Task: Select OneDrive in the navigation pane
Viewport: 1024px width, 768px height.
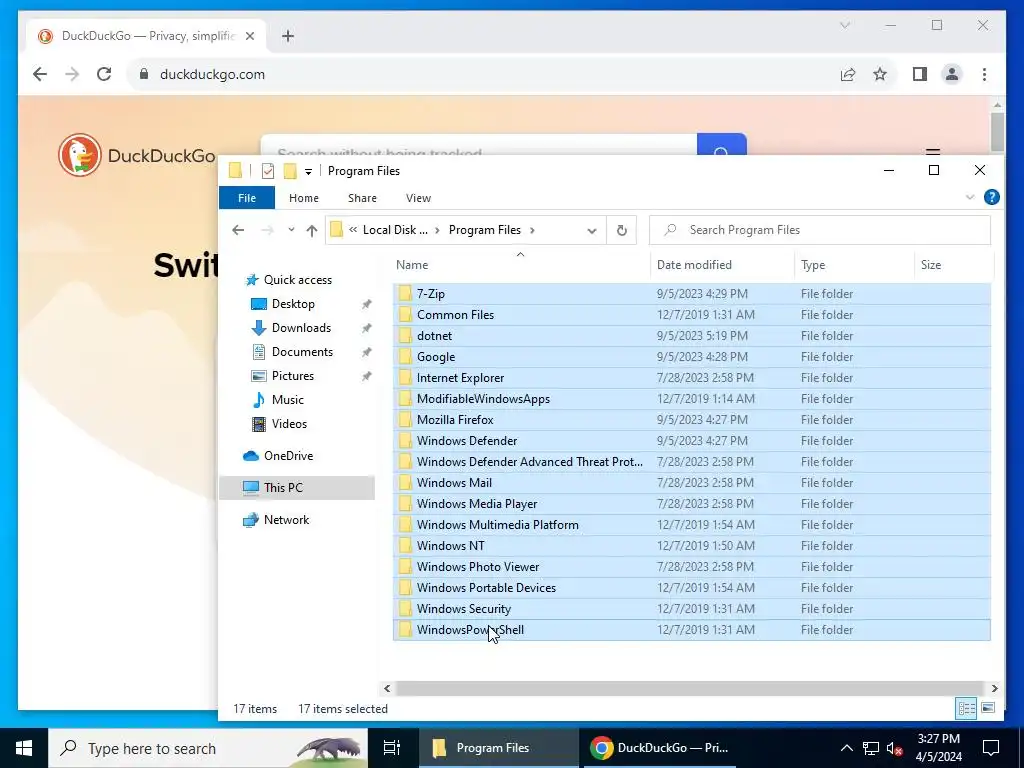Action: [x=288, y=456]
